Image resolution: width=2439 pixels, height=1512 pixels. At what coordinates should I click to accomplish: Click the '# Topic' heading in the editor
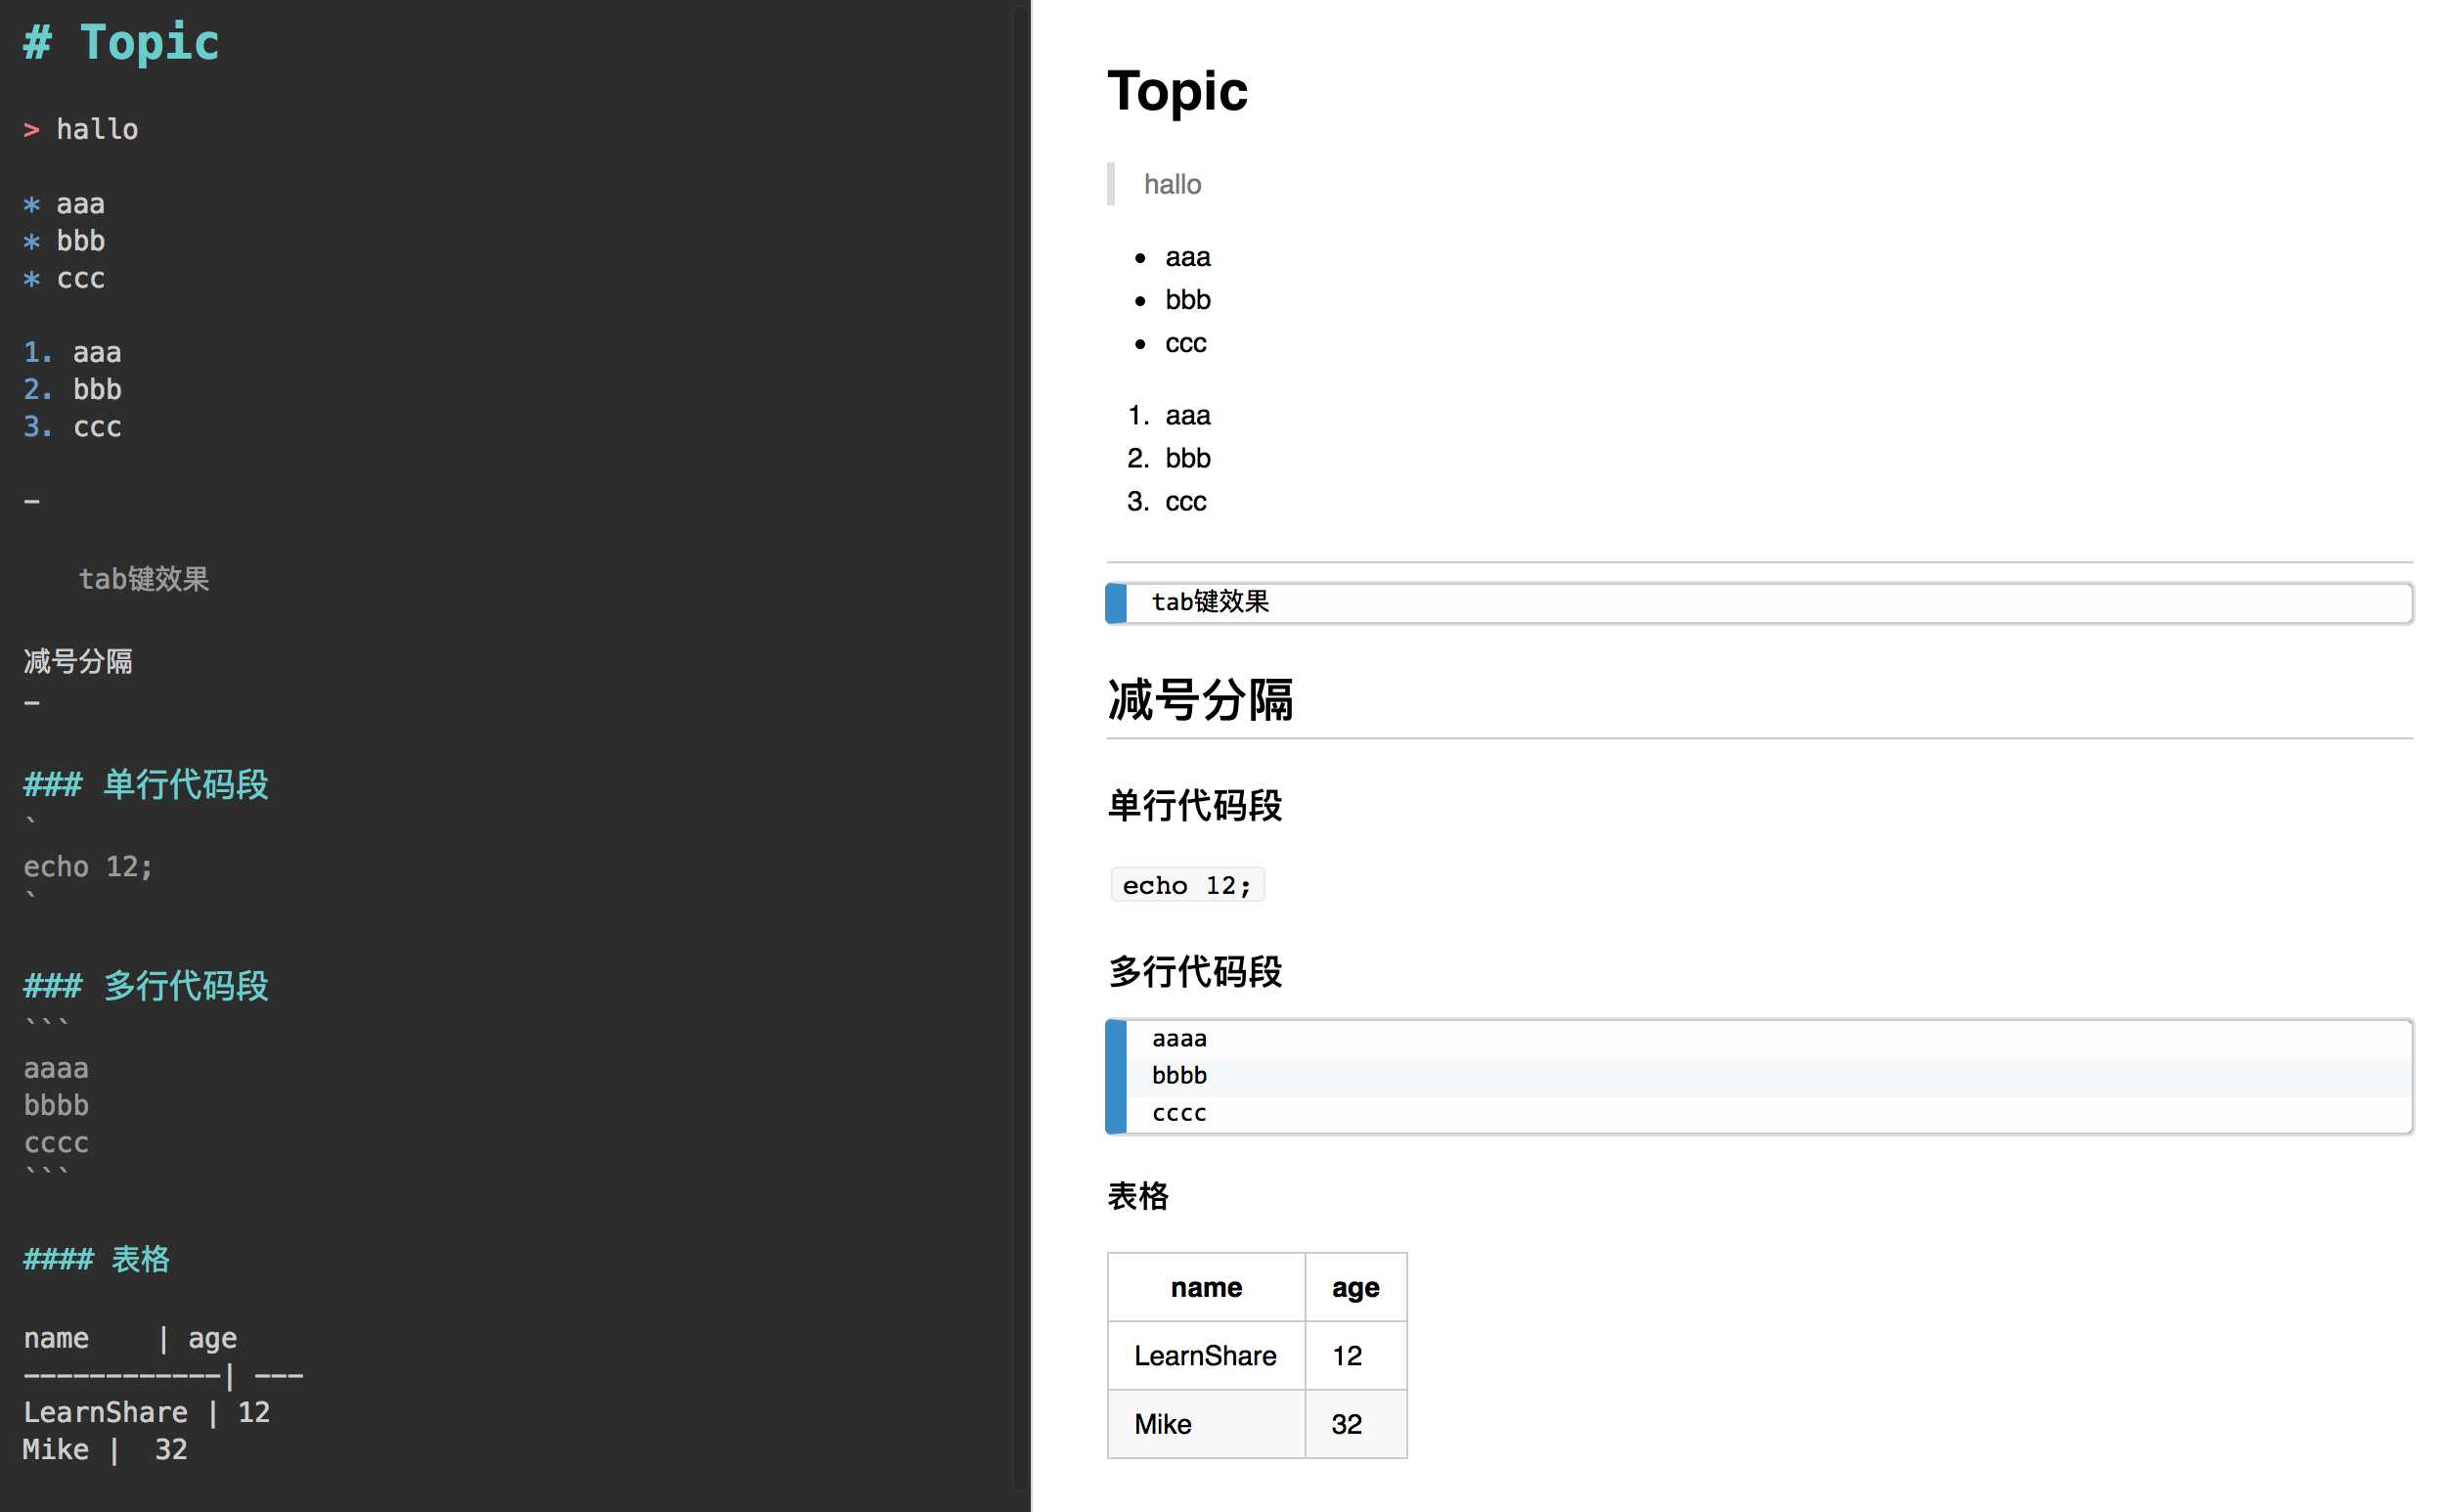(120, 43)
